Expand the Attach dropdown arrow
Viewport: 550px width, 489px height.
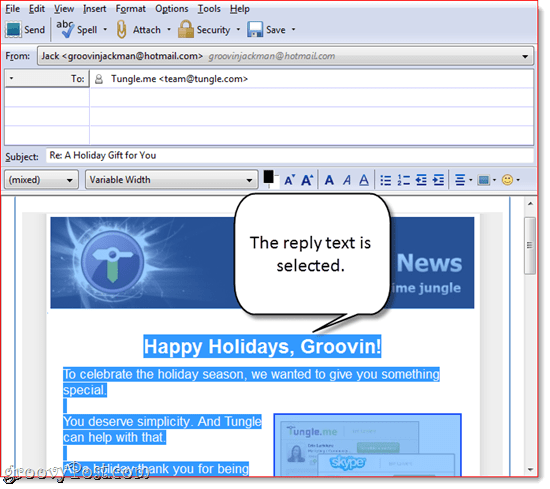(169, 30)
